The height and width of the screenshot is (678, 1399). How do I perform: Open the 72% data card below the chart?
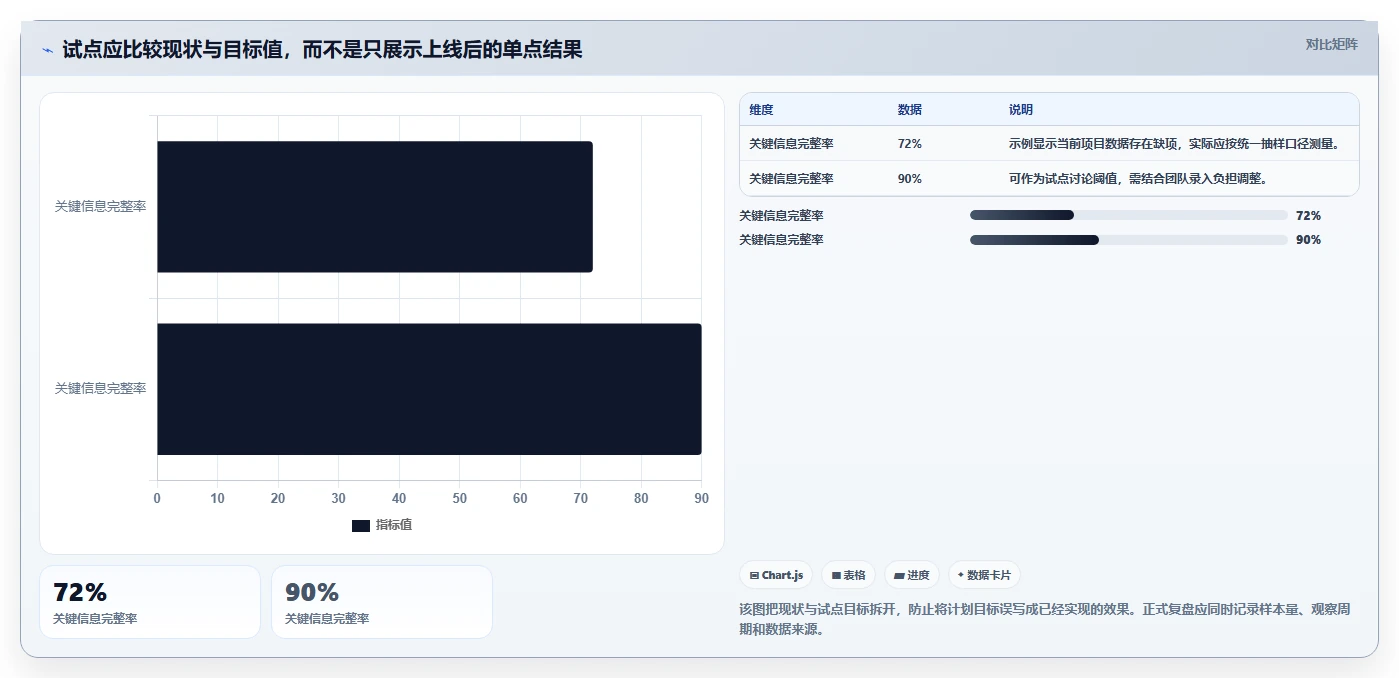[x=150, y=602]
